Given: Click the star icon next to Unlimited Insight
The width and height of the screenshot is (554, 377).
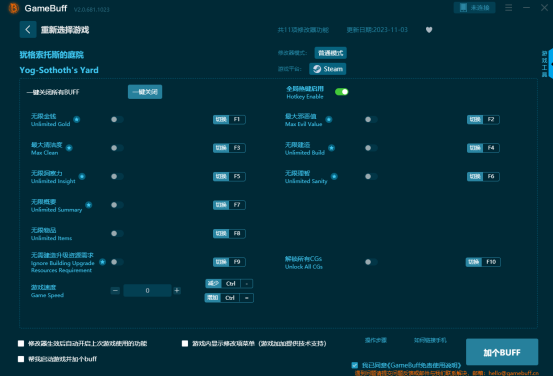Looking at the screenshot, I should coord(82,176).
